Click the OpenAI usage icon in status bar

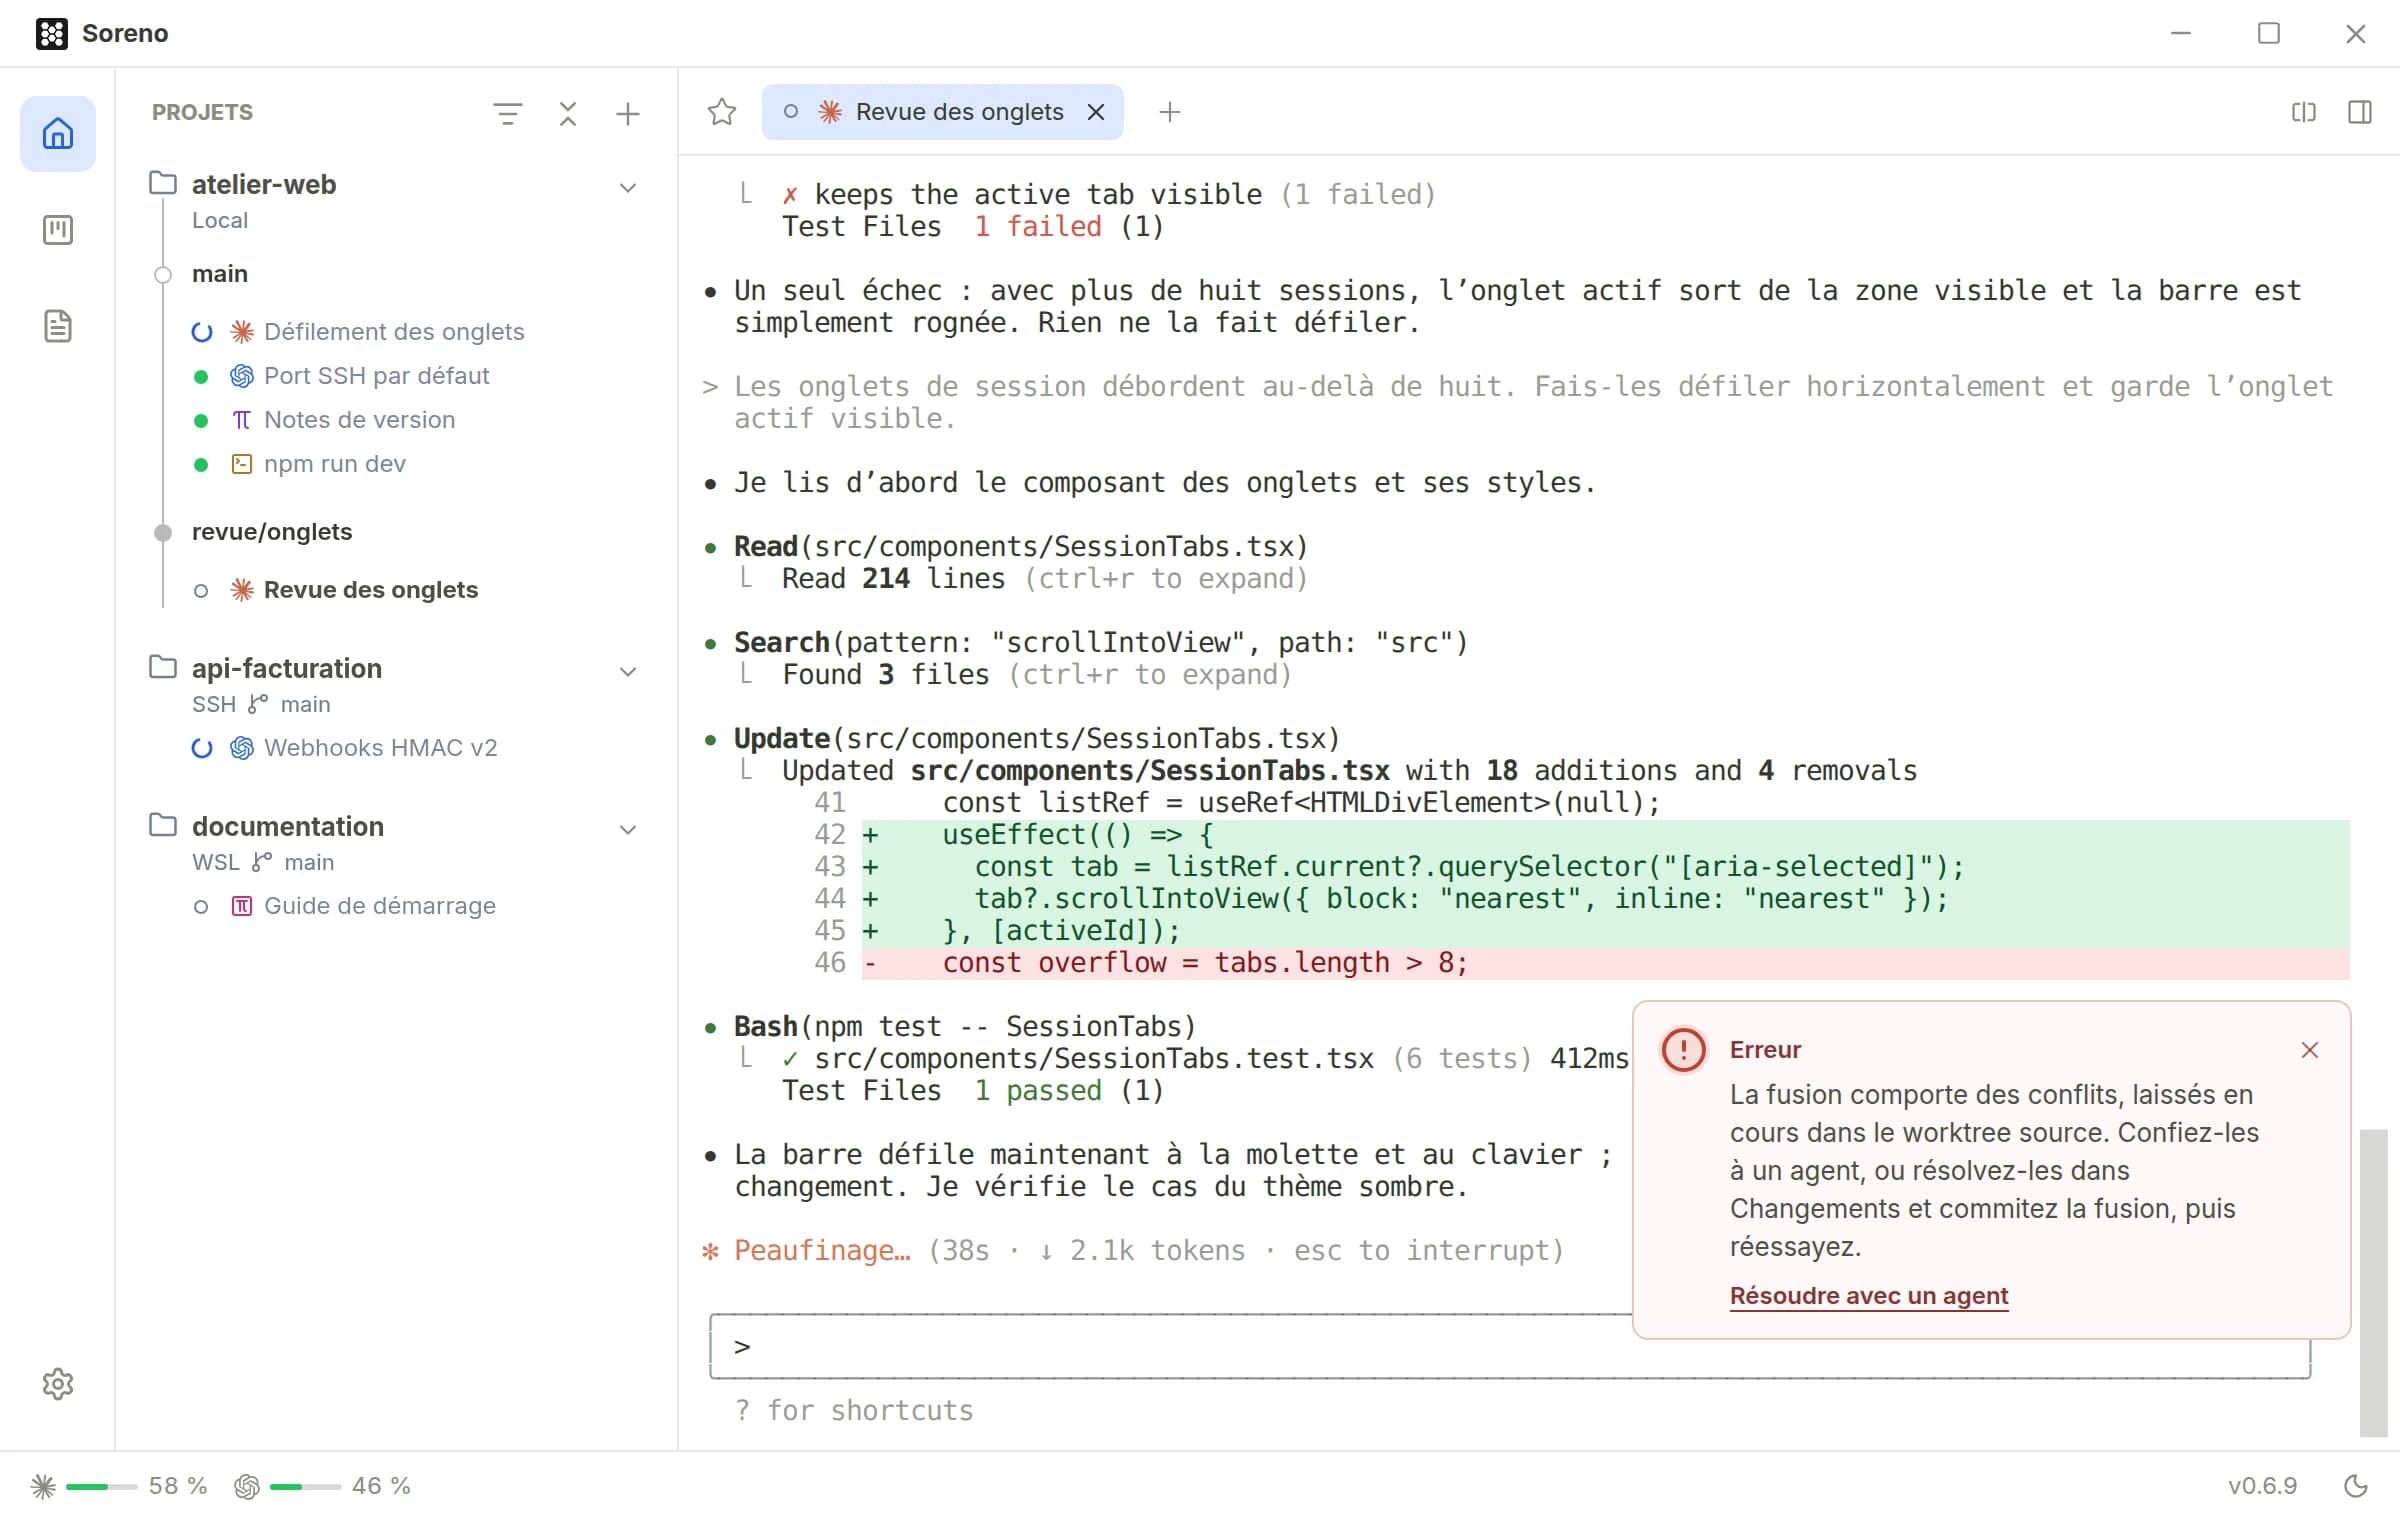247,1486
